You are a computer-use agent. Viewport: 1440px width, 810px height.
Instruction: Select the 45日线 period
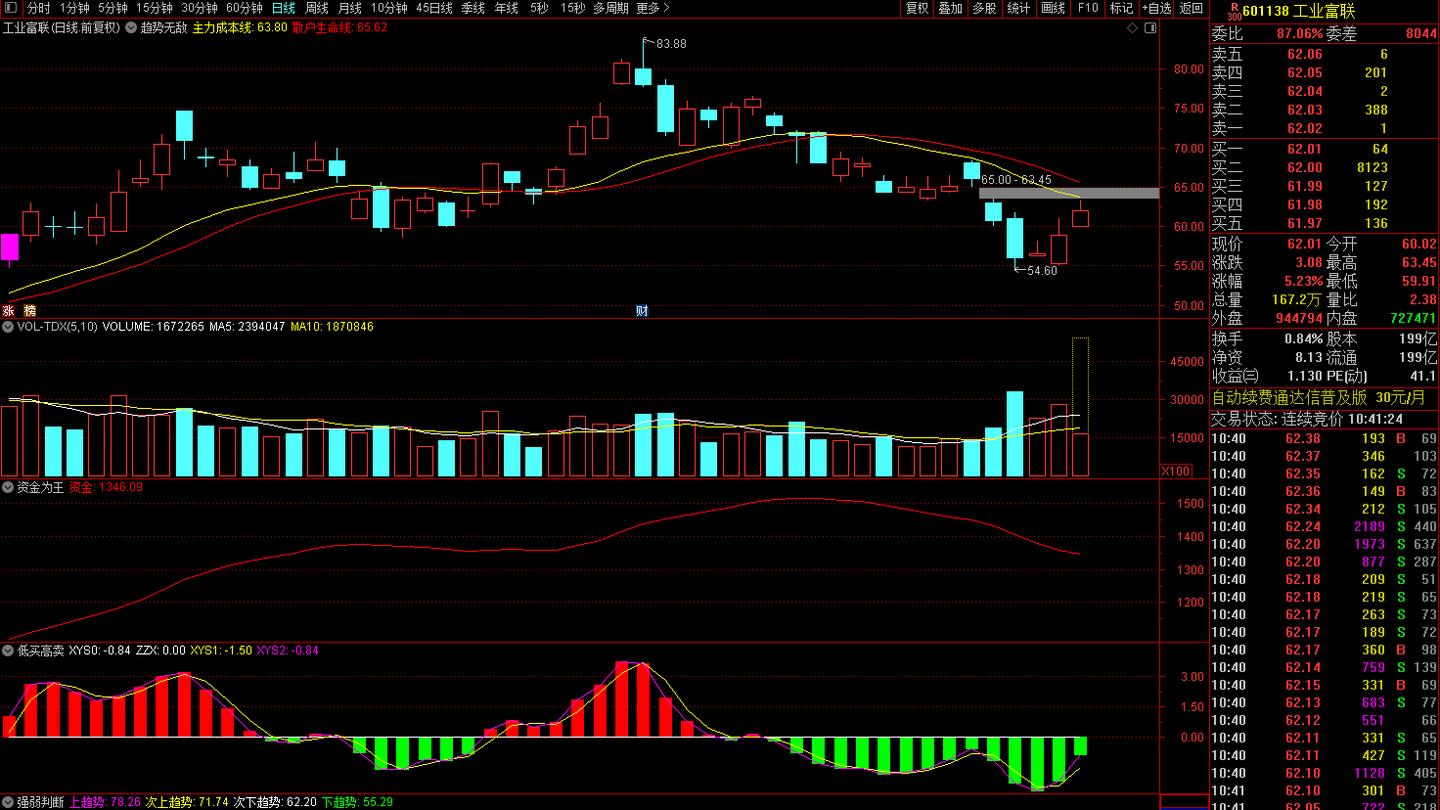(434, 8)
